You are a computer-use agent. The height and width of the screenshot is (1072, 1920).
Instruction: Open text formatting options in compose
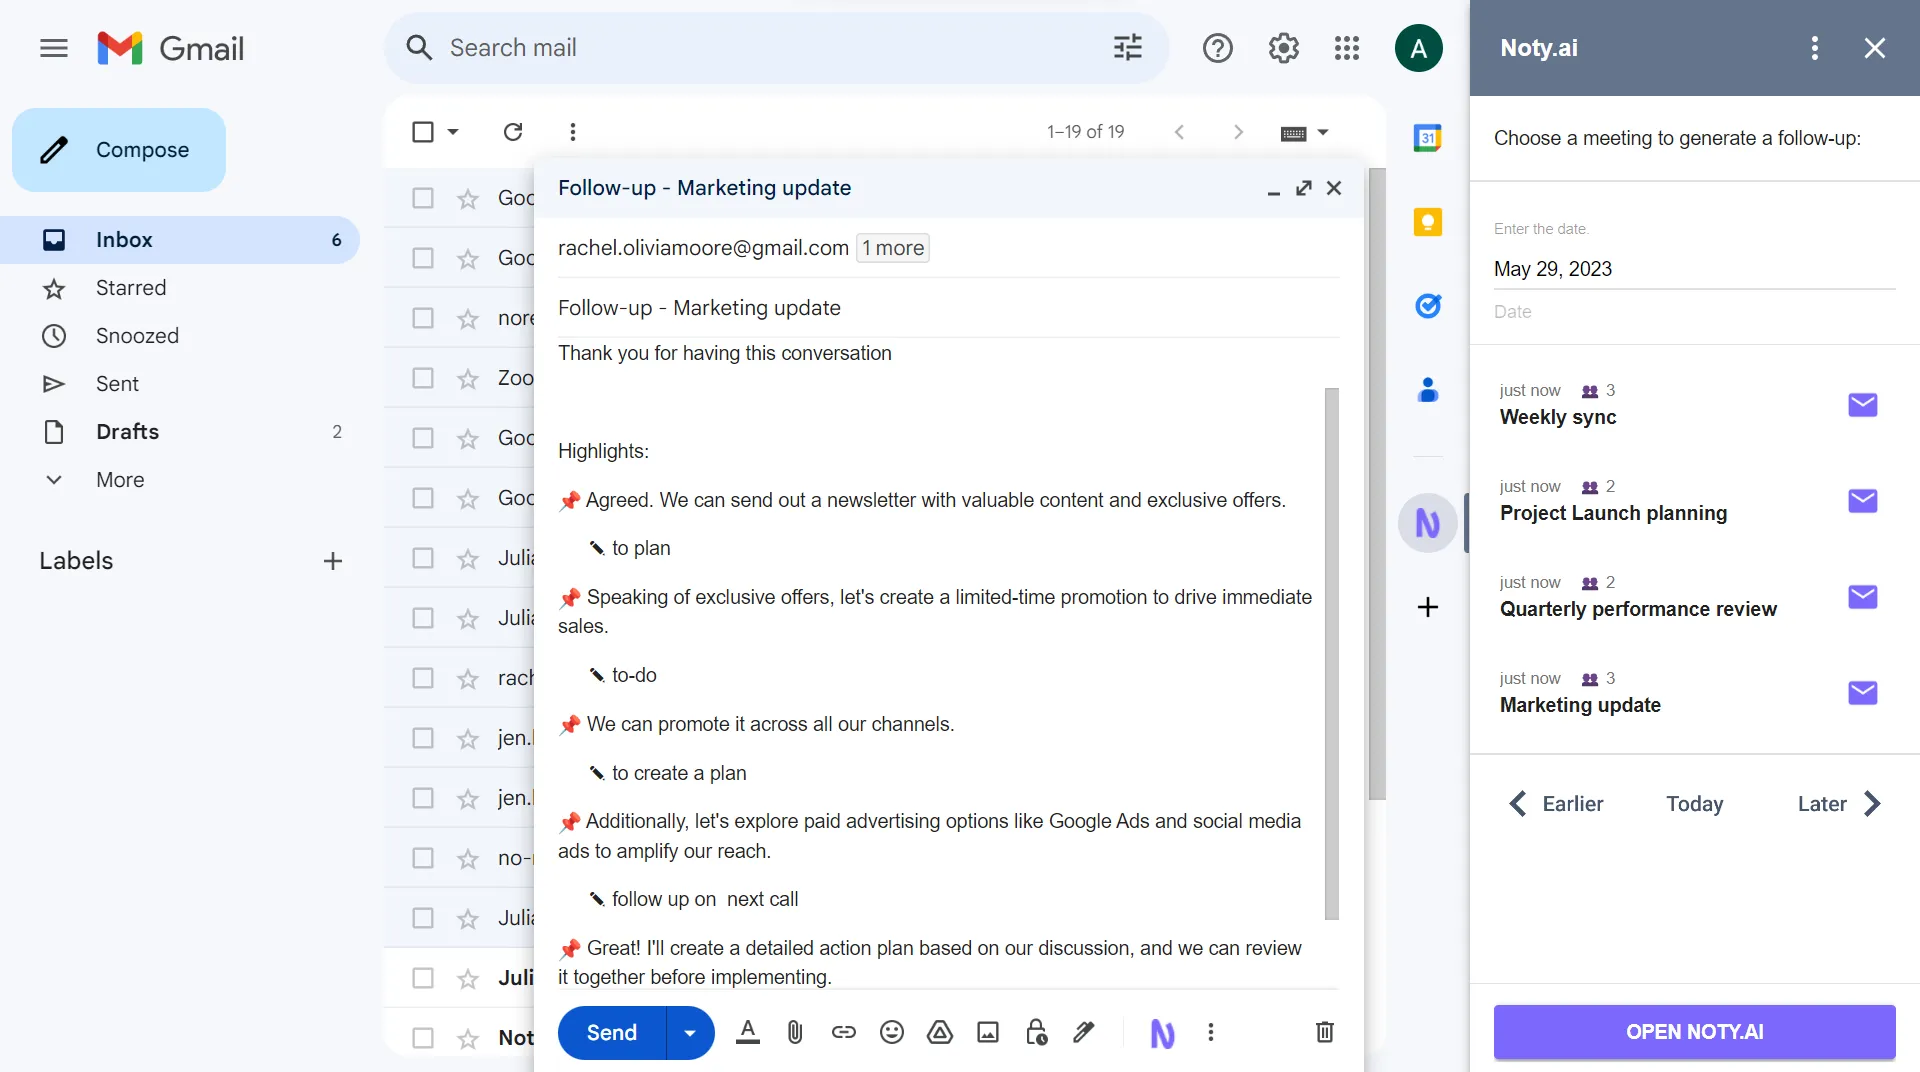pyautogui.click(x=747, y=1032)
